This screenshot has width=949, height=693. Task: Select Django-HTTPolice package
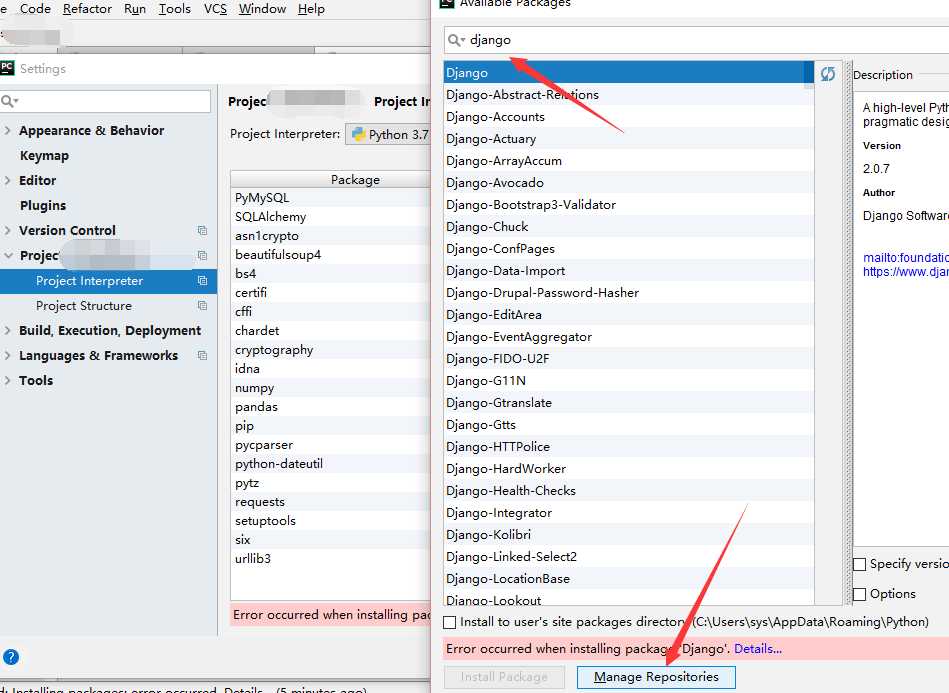click(x=628, y=447)
